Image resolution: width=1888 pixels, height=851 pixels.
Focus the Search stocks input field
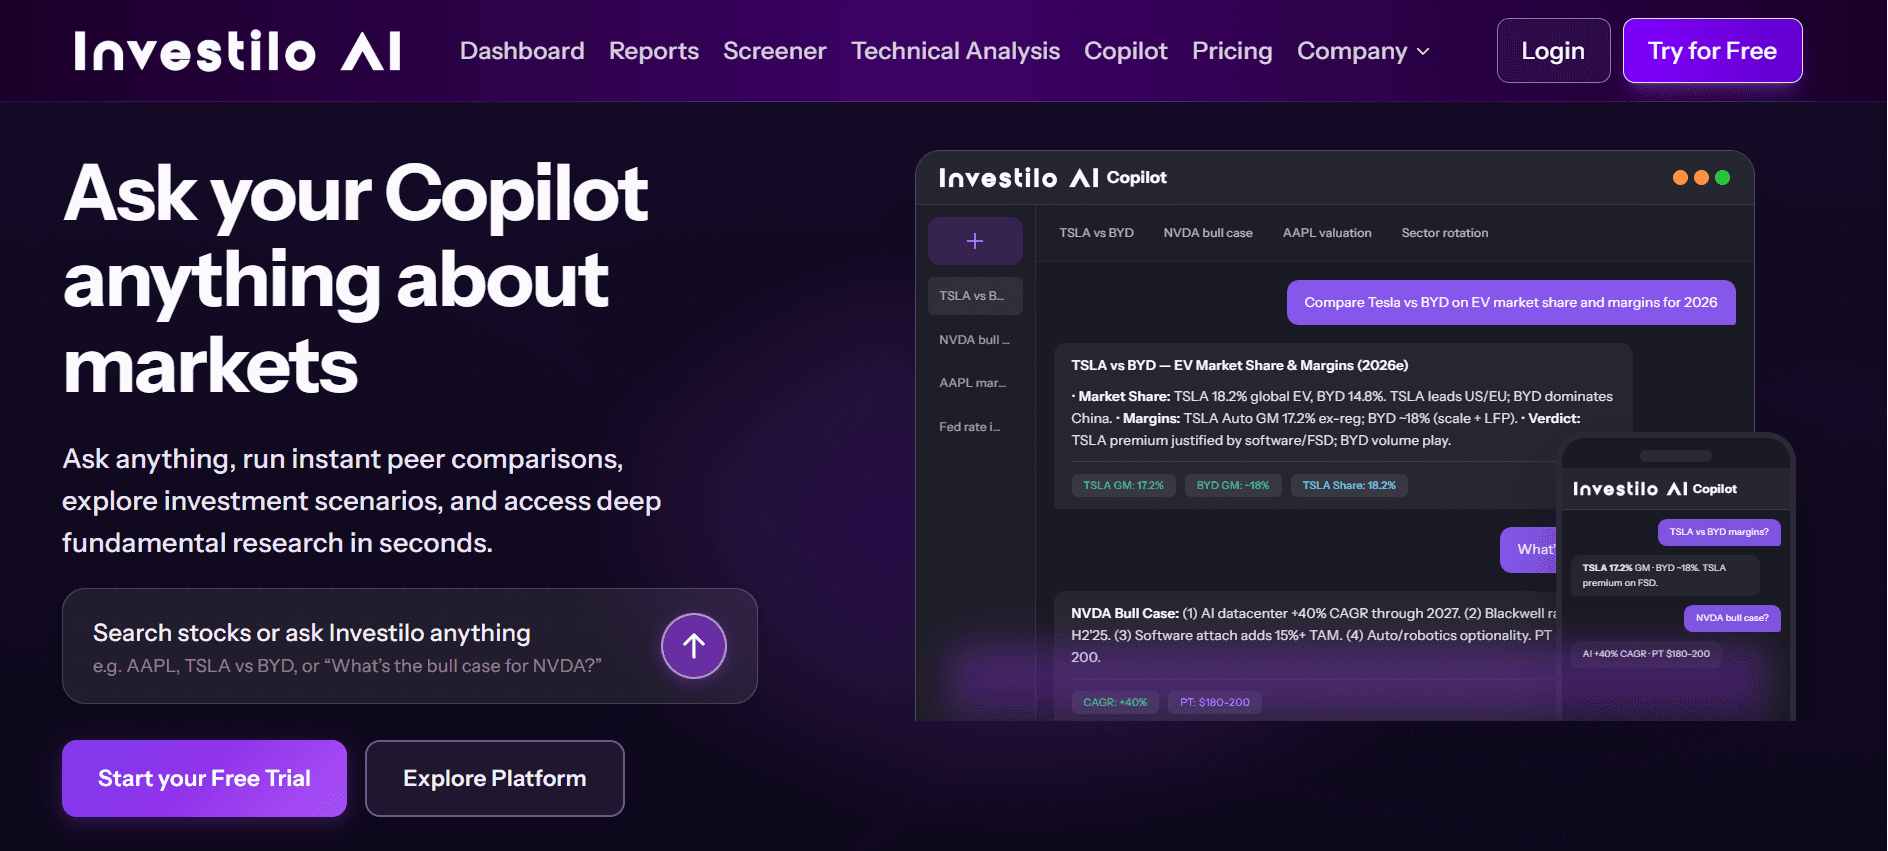pyautogui.click(x=410, y=646)
